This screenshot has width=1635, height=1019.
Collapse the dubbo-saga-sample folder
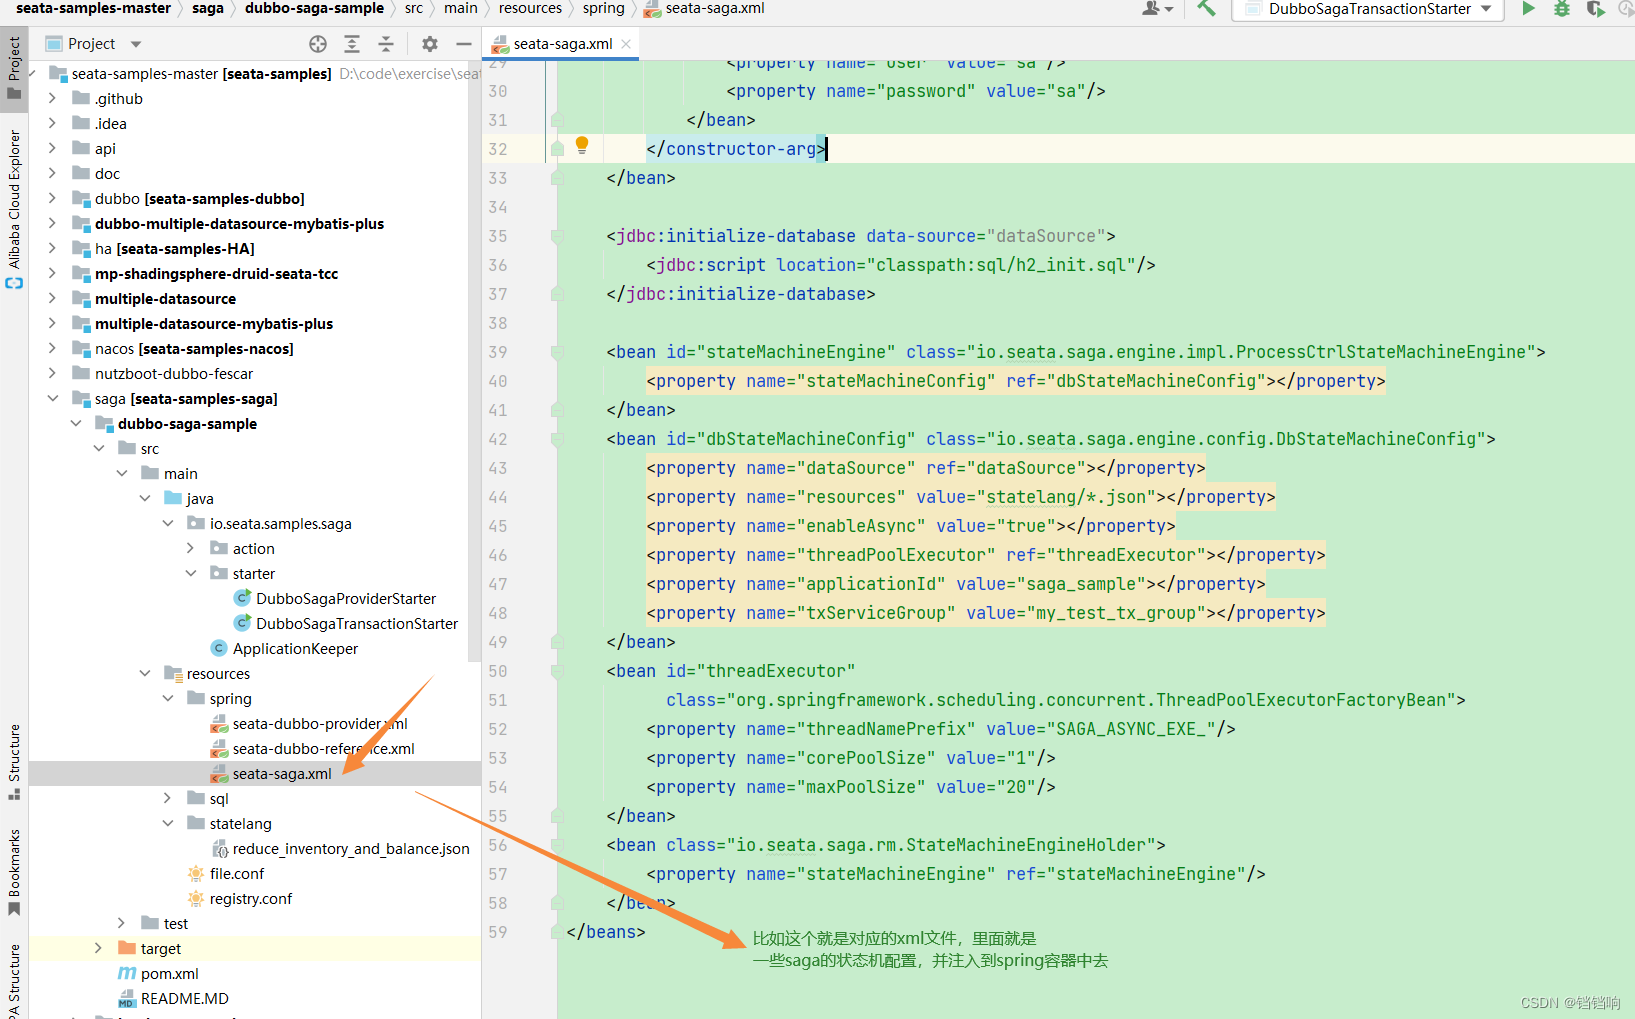75,424
